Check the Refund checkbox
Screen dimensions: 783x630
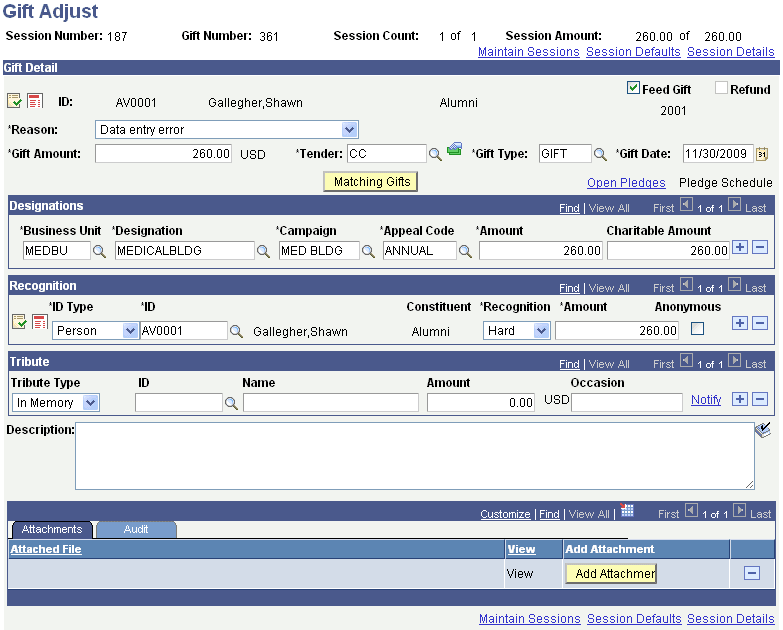(x=721, y=88)
